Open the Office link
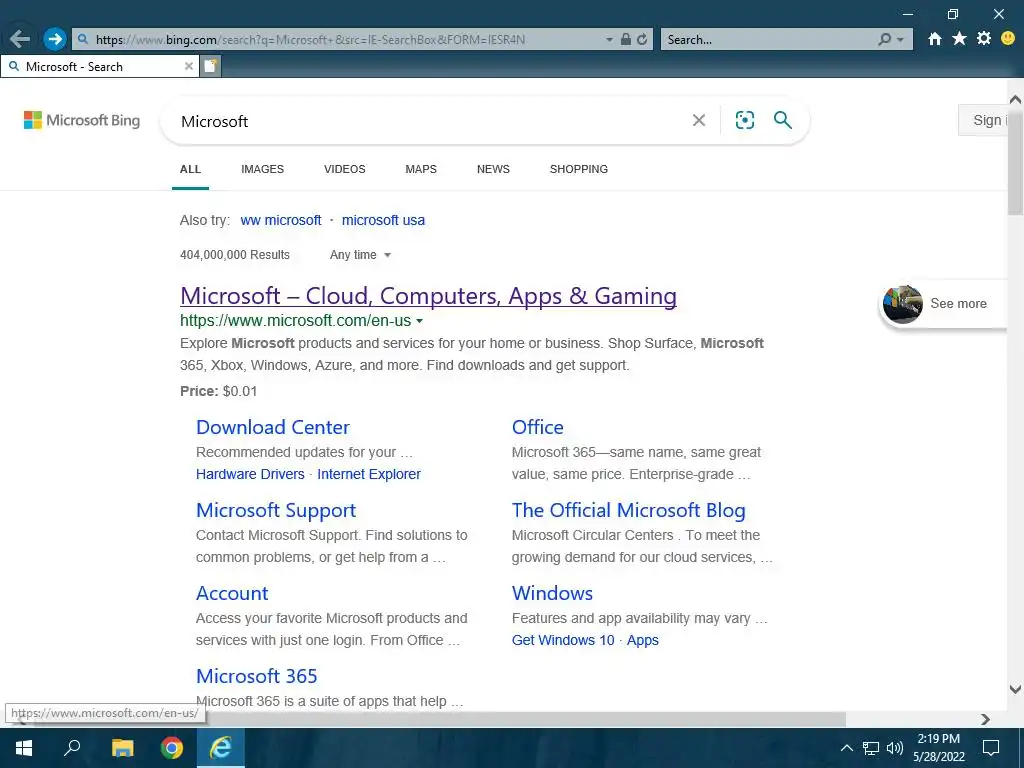1024x768 pixels. coord(537,427)
